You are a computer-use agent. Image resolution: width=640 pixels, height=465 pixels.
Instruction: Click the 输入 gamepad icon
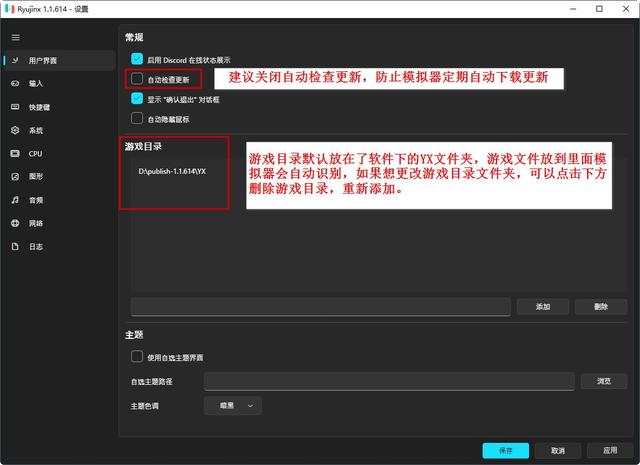(x=15, y=83)
